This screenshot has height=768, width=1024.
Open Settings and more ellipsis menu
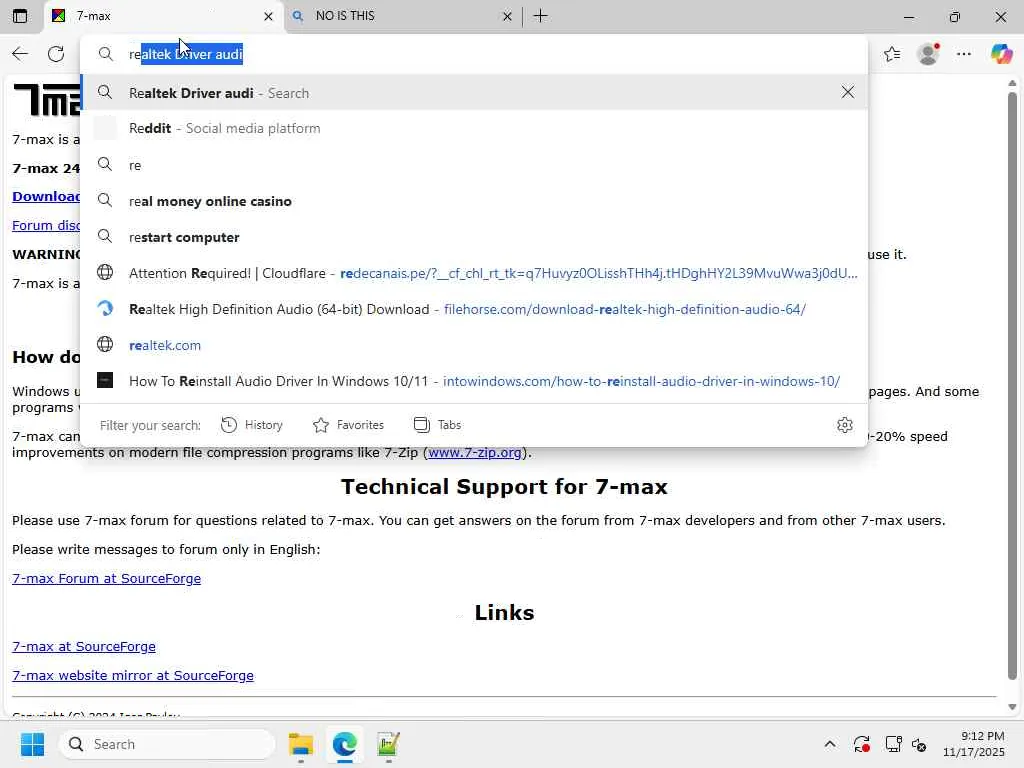[x=964, y=54]
